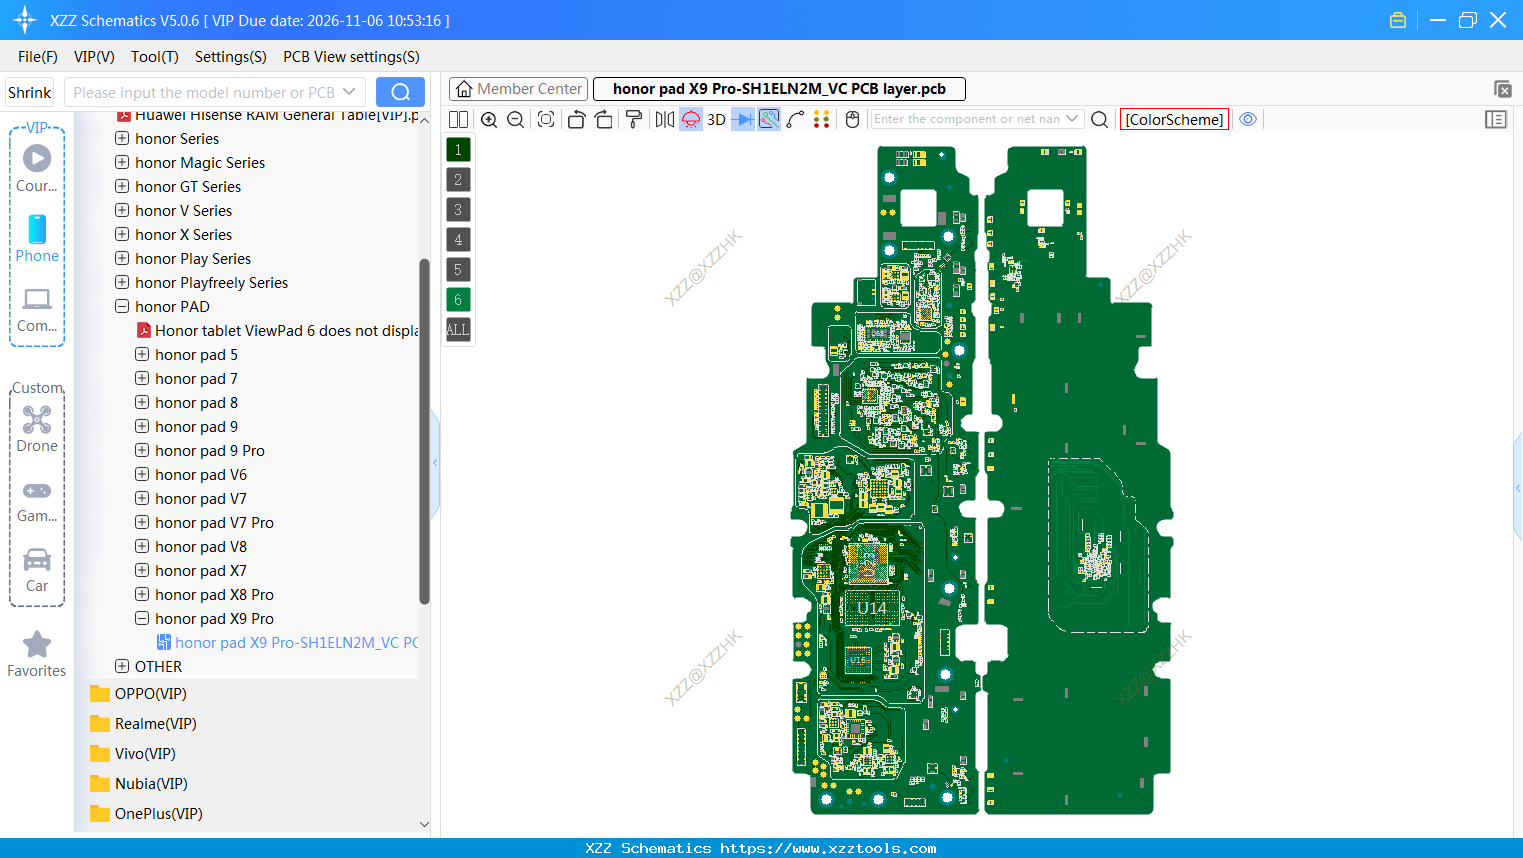Open ColorScheme color configuration swatches
This screenshot has height=858, width=1523.
click(x=820, y=119)
